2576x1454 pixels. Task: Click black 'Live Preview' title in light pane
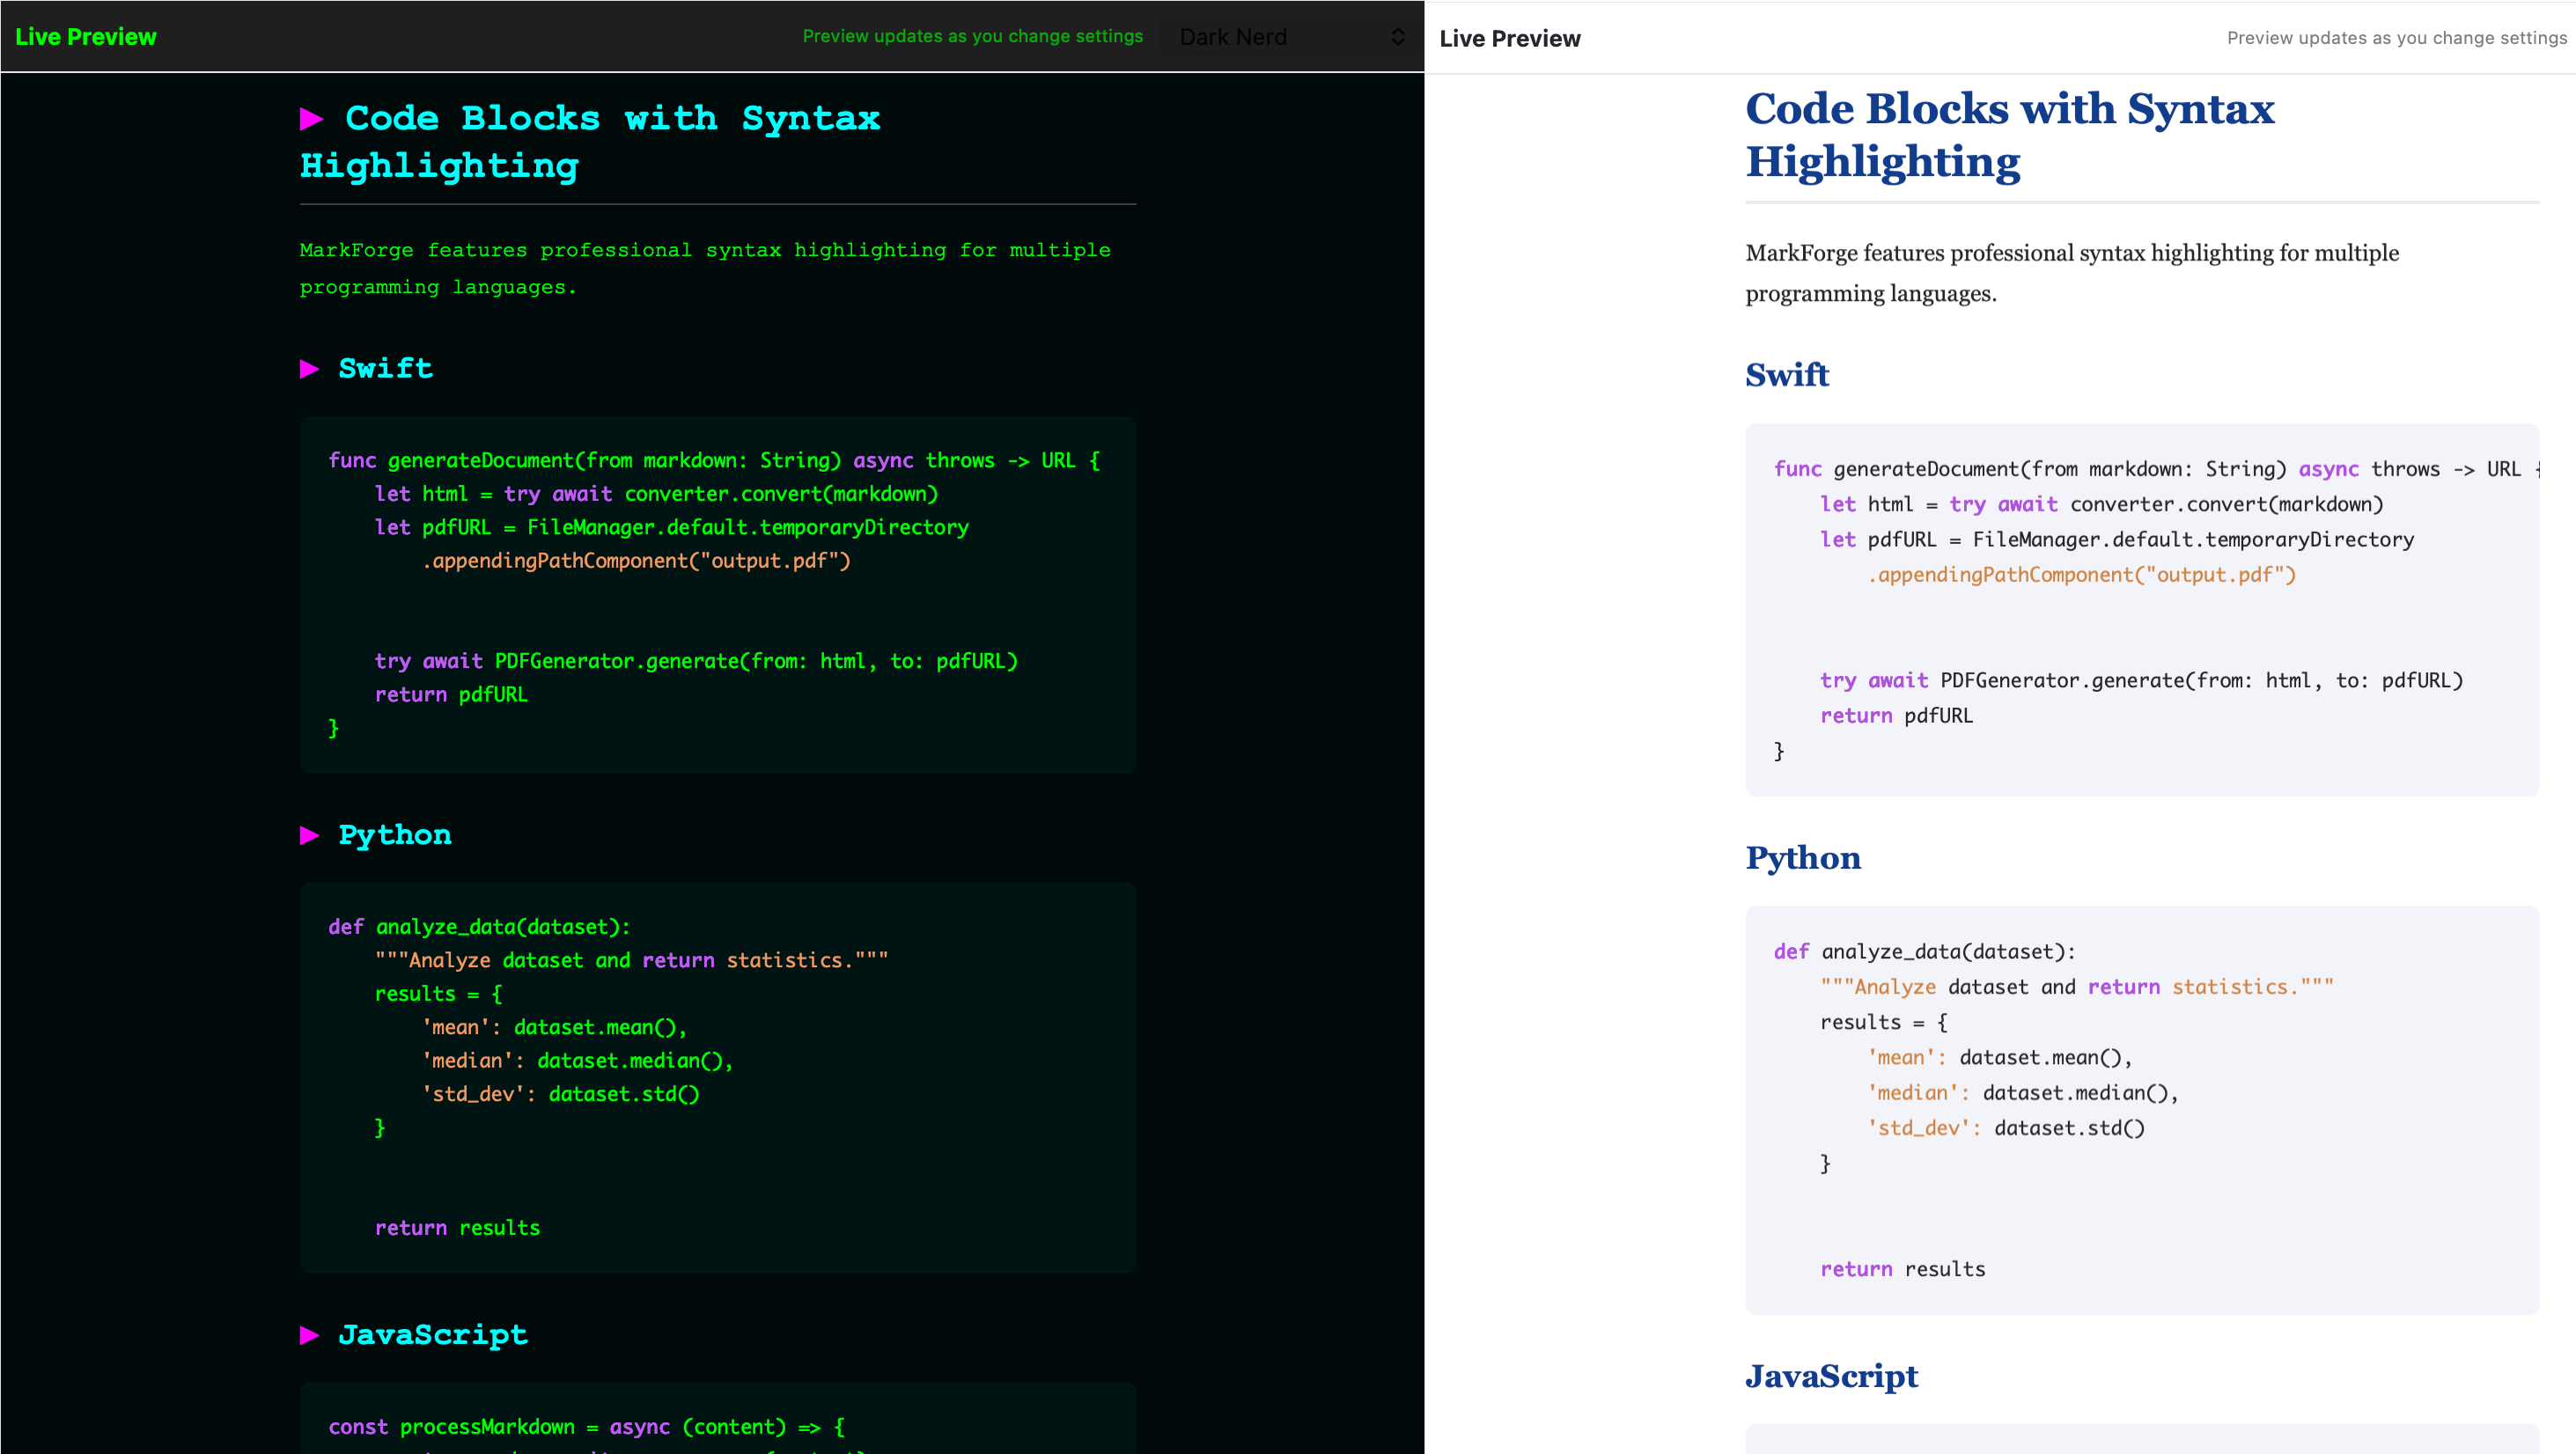(1510, 39)
